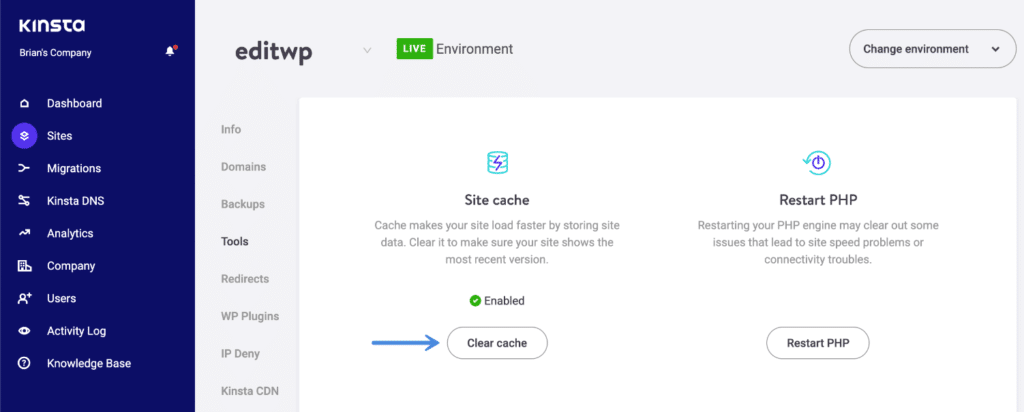The width and height of the screenshot is (1024, 412).
Task: Click the Environment label text
Action: (x=475, y=49)
